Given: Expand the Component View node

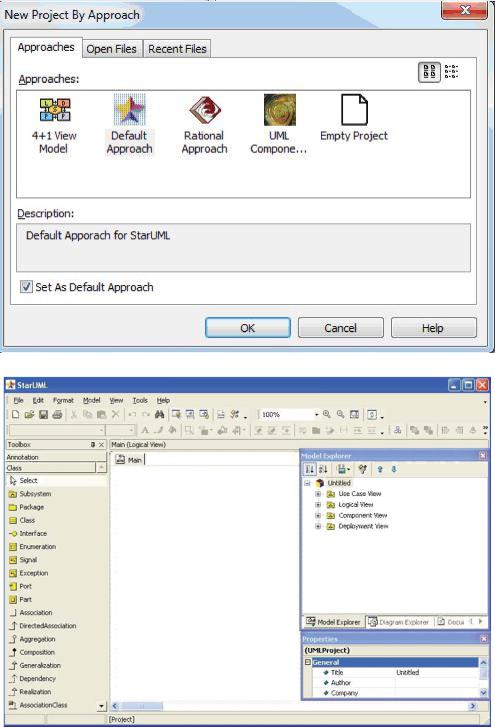Looking at the screenshot, I should pos(318,515).
